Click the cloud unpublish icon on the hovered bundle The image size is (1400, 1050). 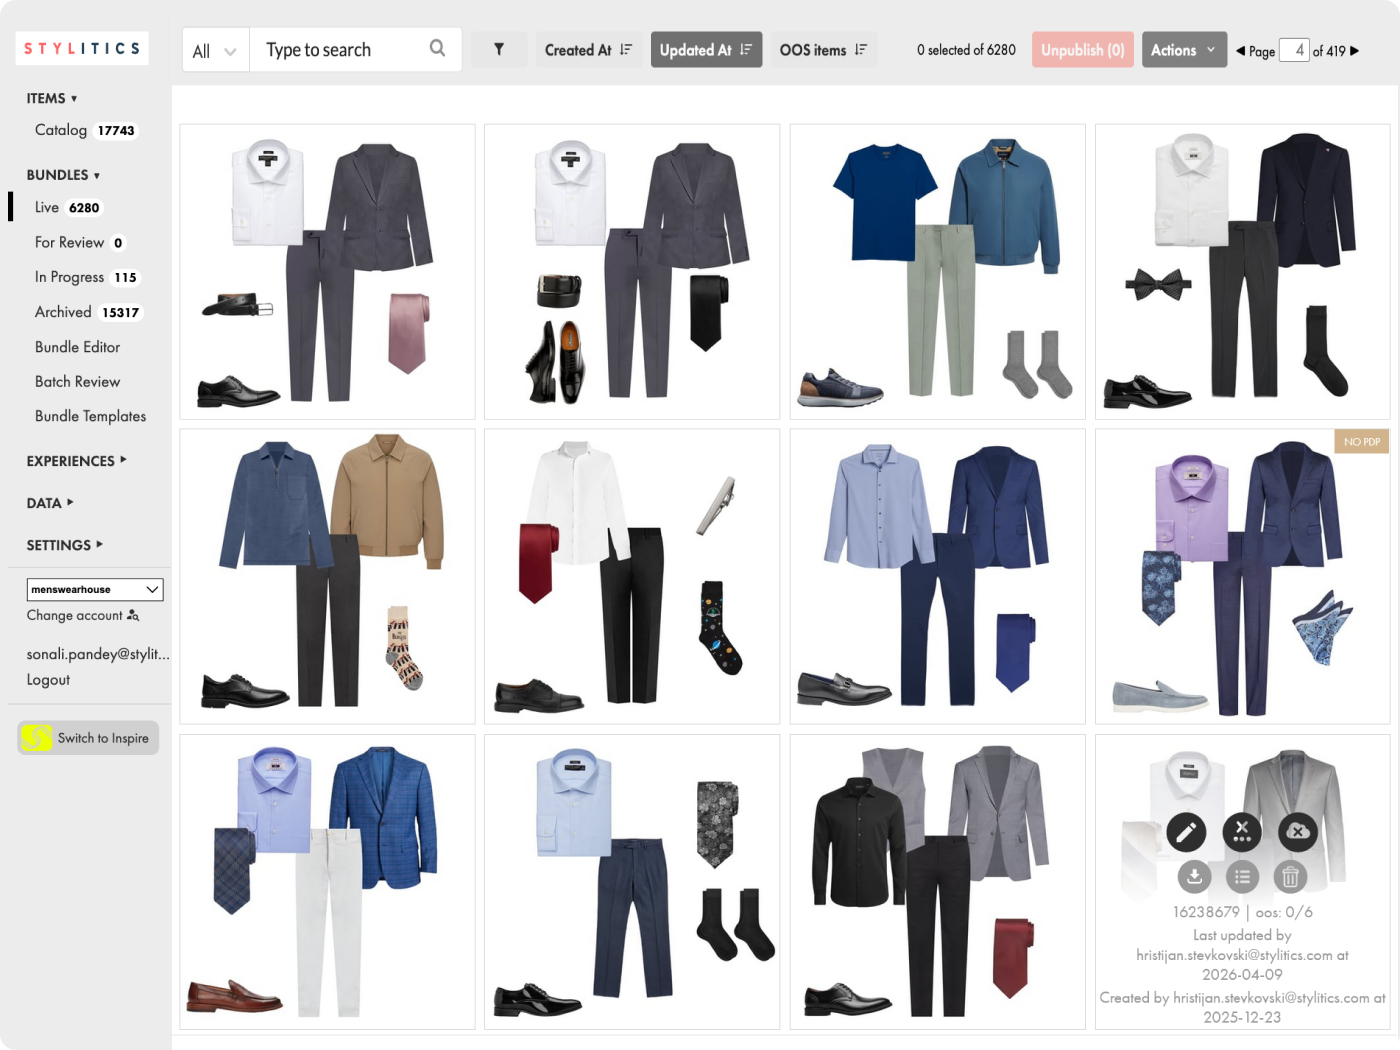pyautogui.click(x=1297, y=832)
